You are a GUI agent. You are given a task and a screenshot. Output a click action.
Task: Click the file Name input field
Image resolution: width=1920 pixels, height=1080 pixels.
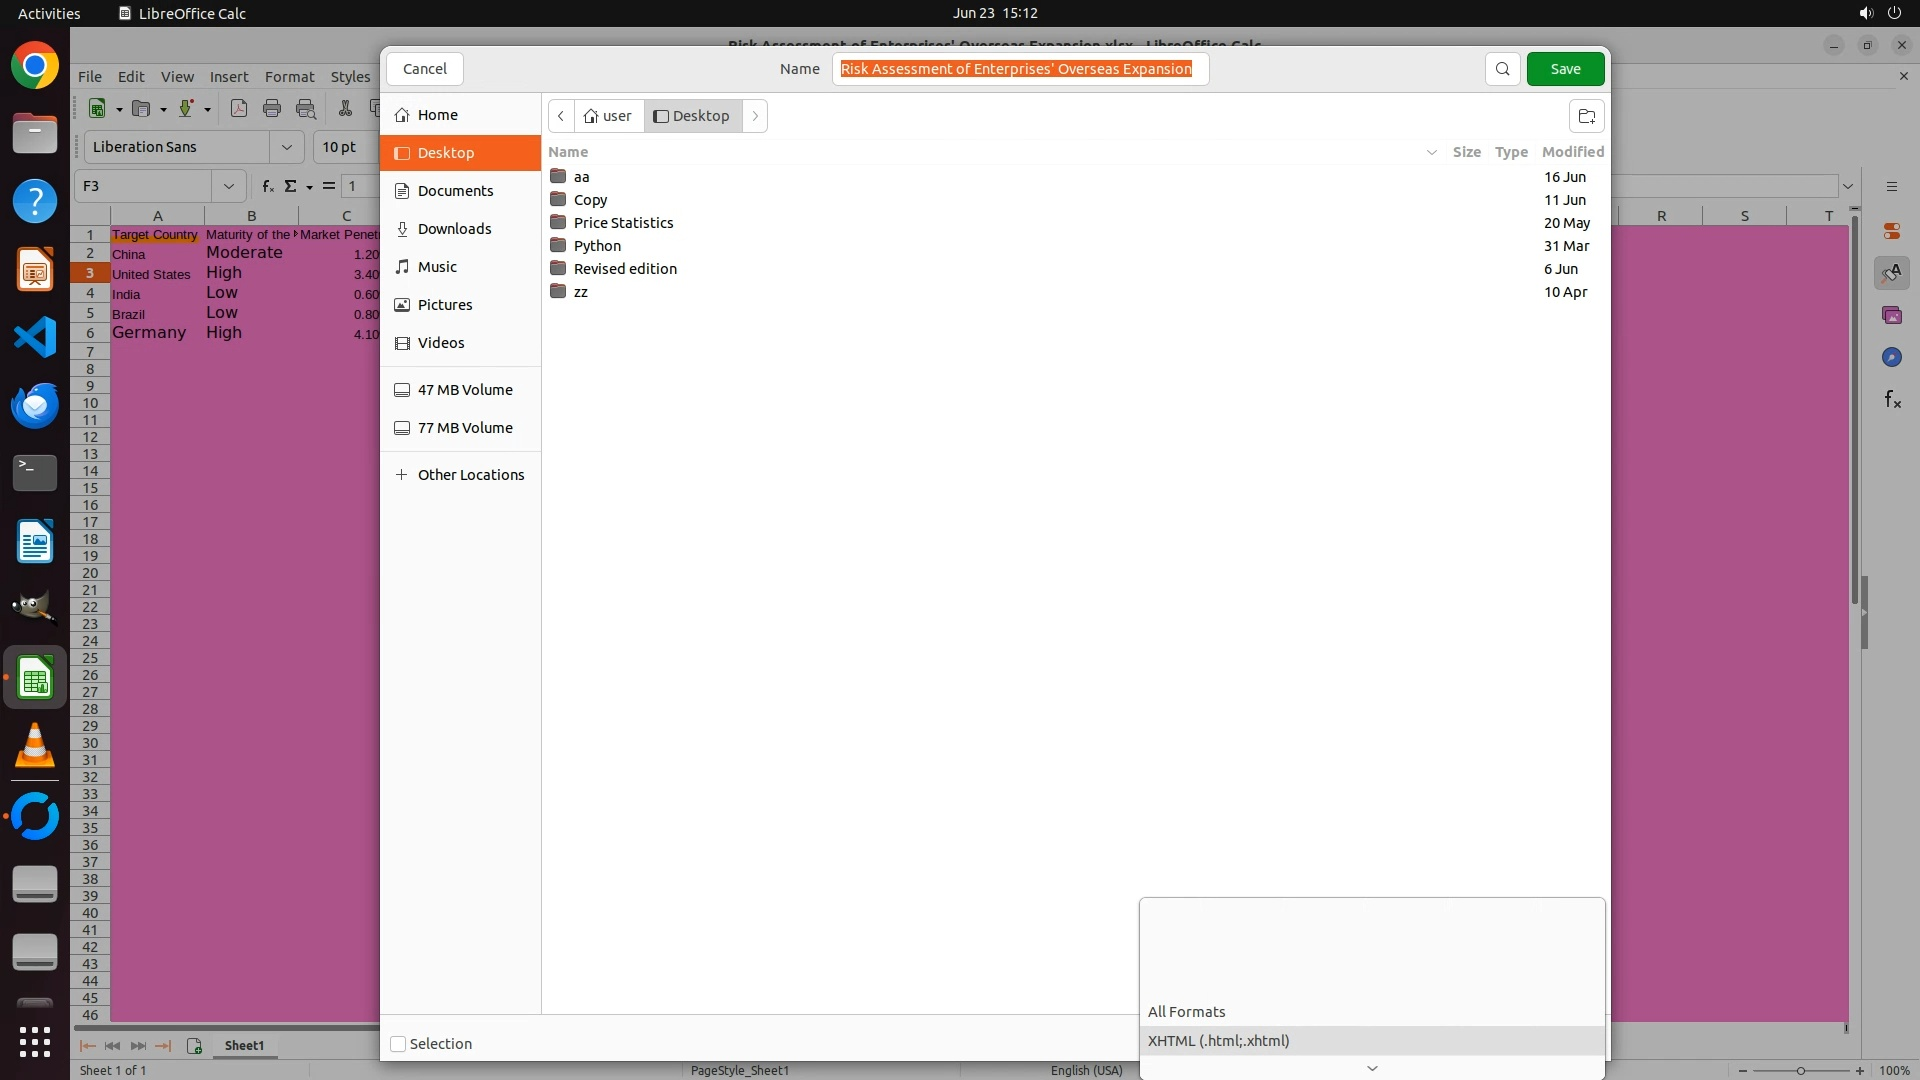coord(1020,69)
